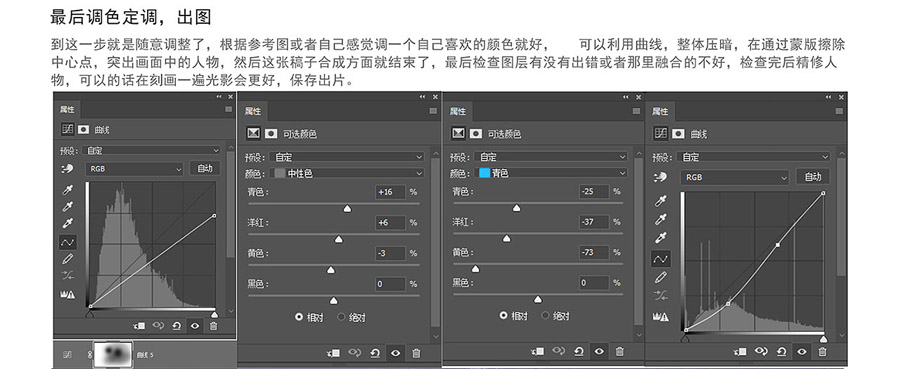
Task: Click histogram warning icon in leftmost Curves panel
Action: 68,294
